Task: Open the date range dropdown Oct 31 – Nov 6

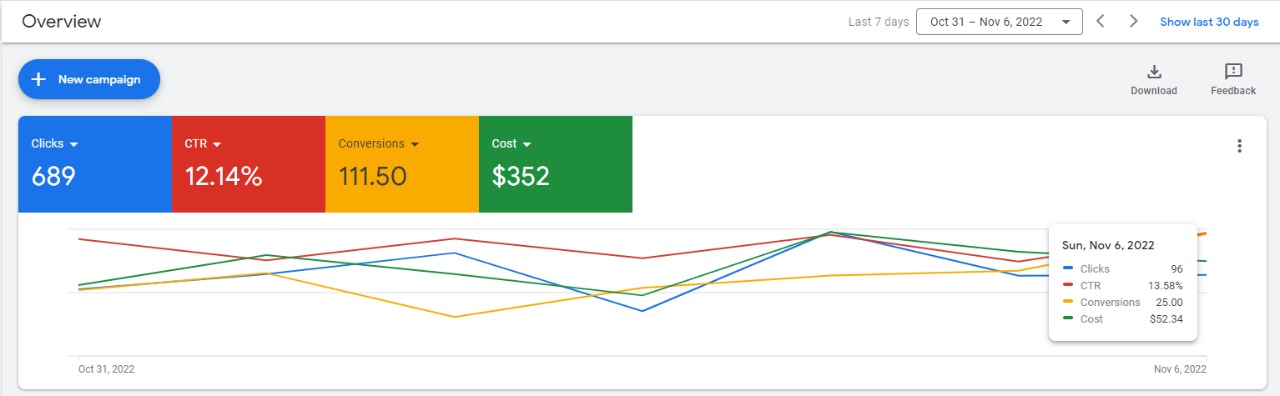Action: 999,21
